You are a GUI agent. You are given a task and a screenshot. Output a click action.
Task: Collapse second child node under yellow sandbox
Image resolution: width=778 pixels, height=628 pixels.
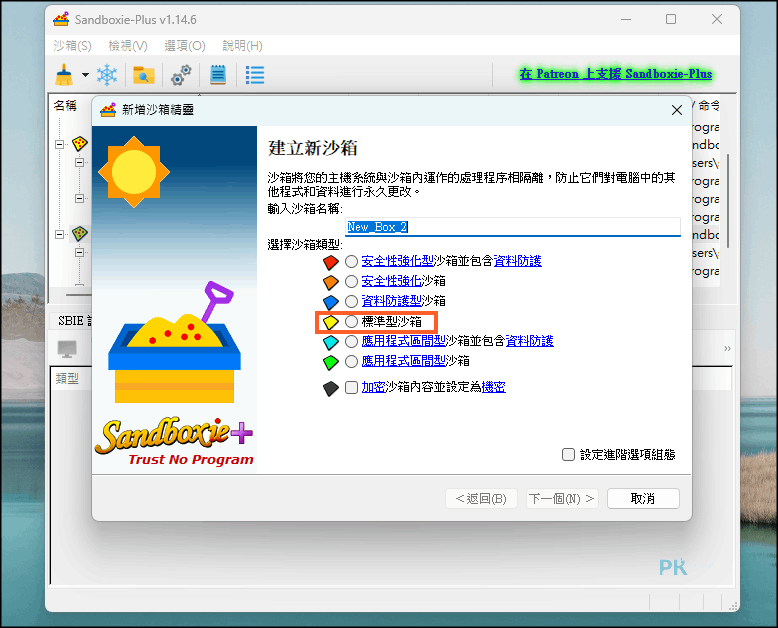(x=79, y=198)
